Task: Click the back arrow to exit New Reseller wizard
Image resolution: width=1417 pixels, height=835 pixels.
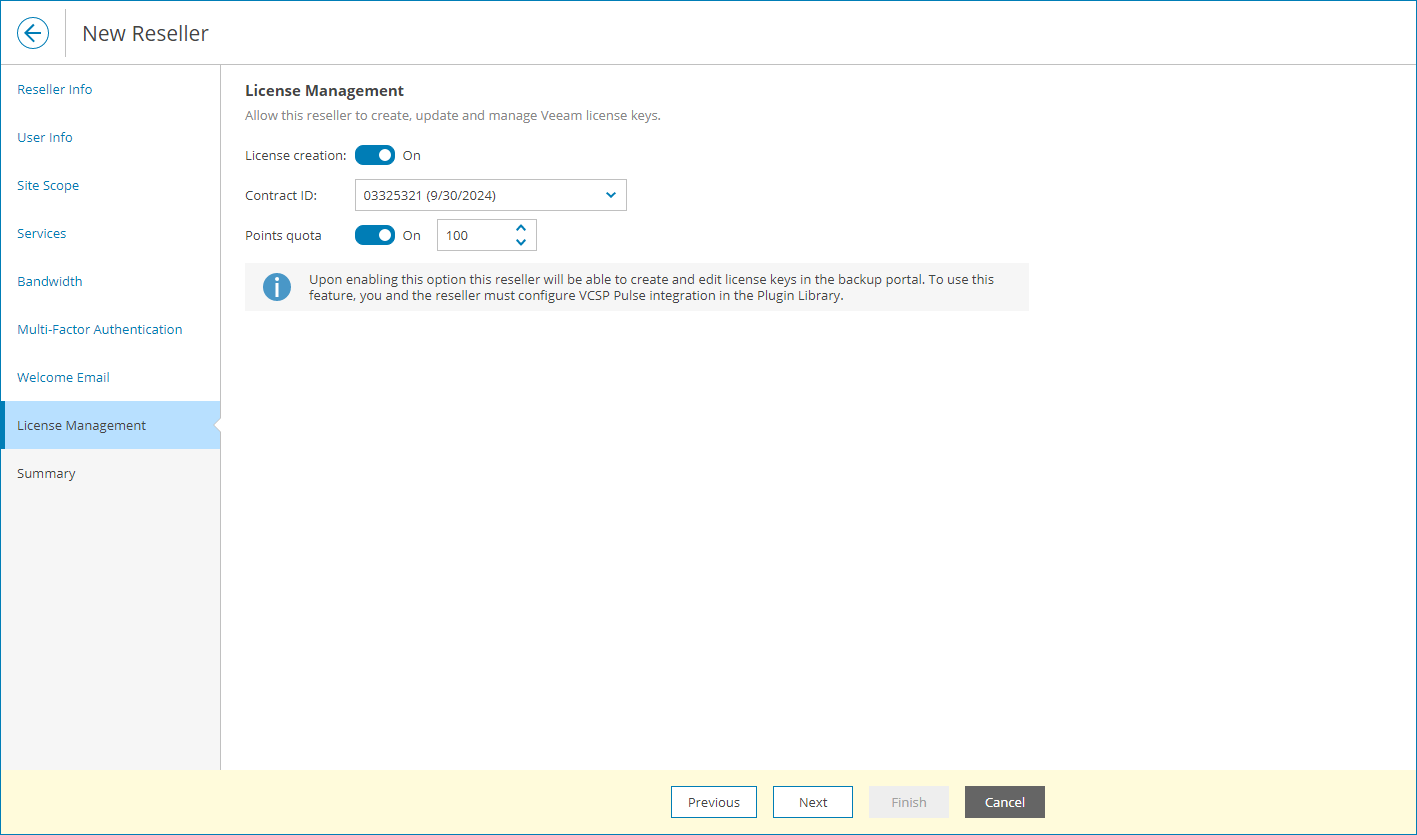Action: pos(33,32)
